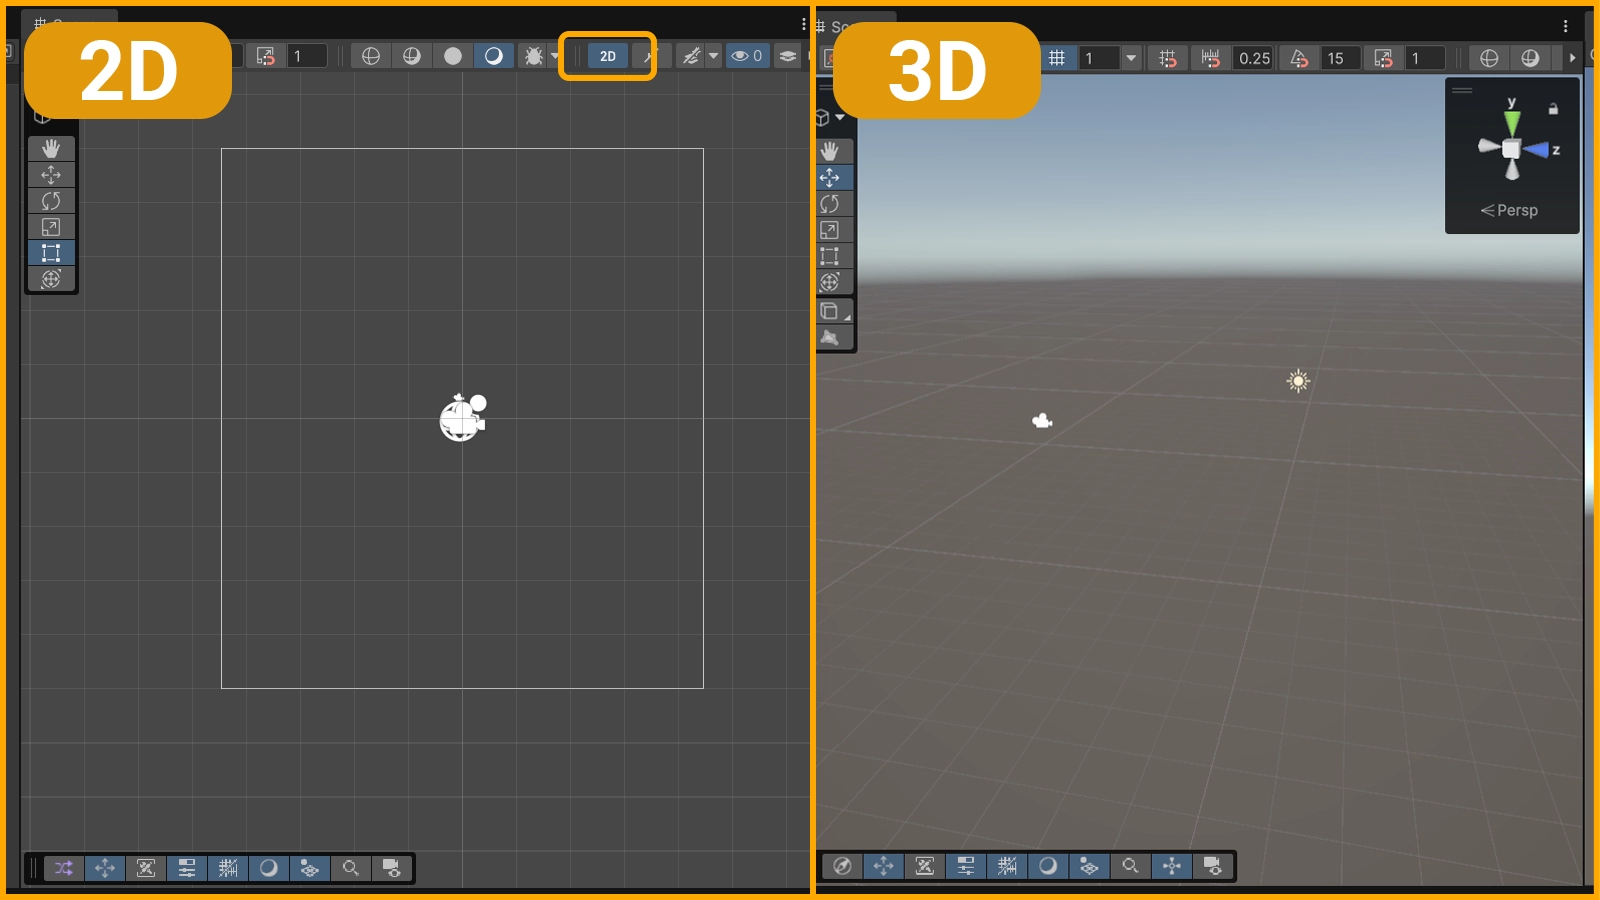Click the 15 angle snap field
The image size is (1600, 900).
1340,58
